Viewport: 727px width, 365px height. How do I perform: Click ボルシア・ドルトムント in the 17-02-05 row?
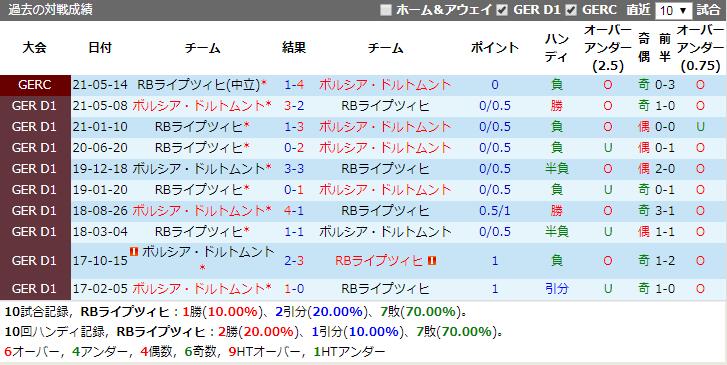point(198,288)
